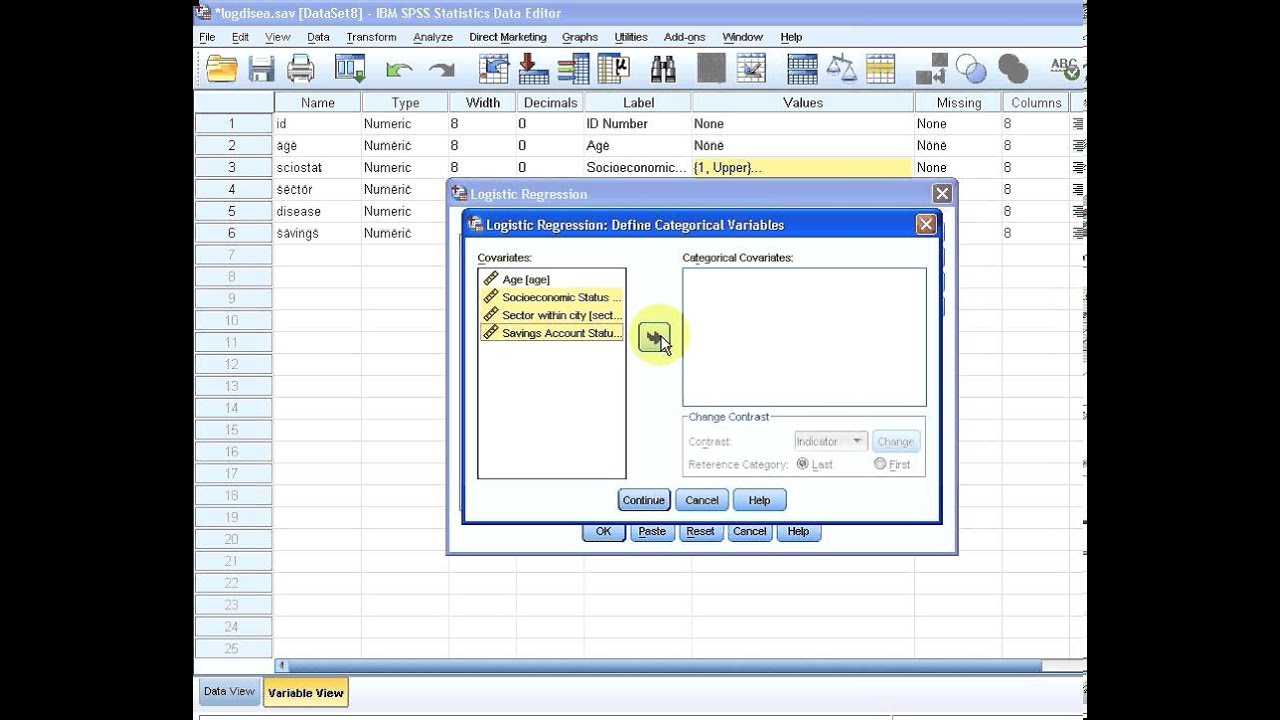
Task: Click the 'sciostat' variable name cell
Action: click(x=317, y=167)
